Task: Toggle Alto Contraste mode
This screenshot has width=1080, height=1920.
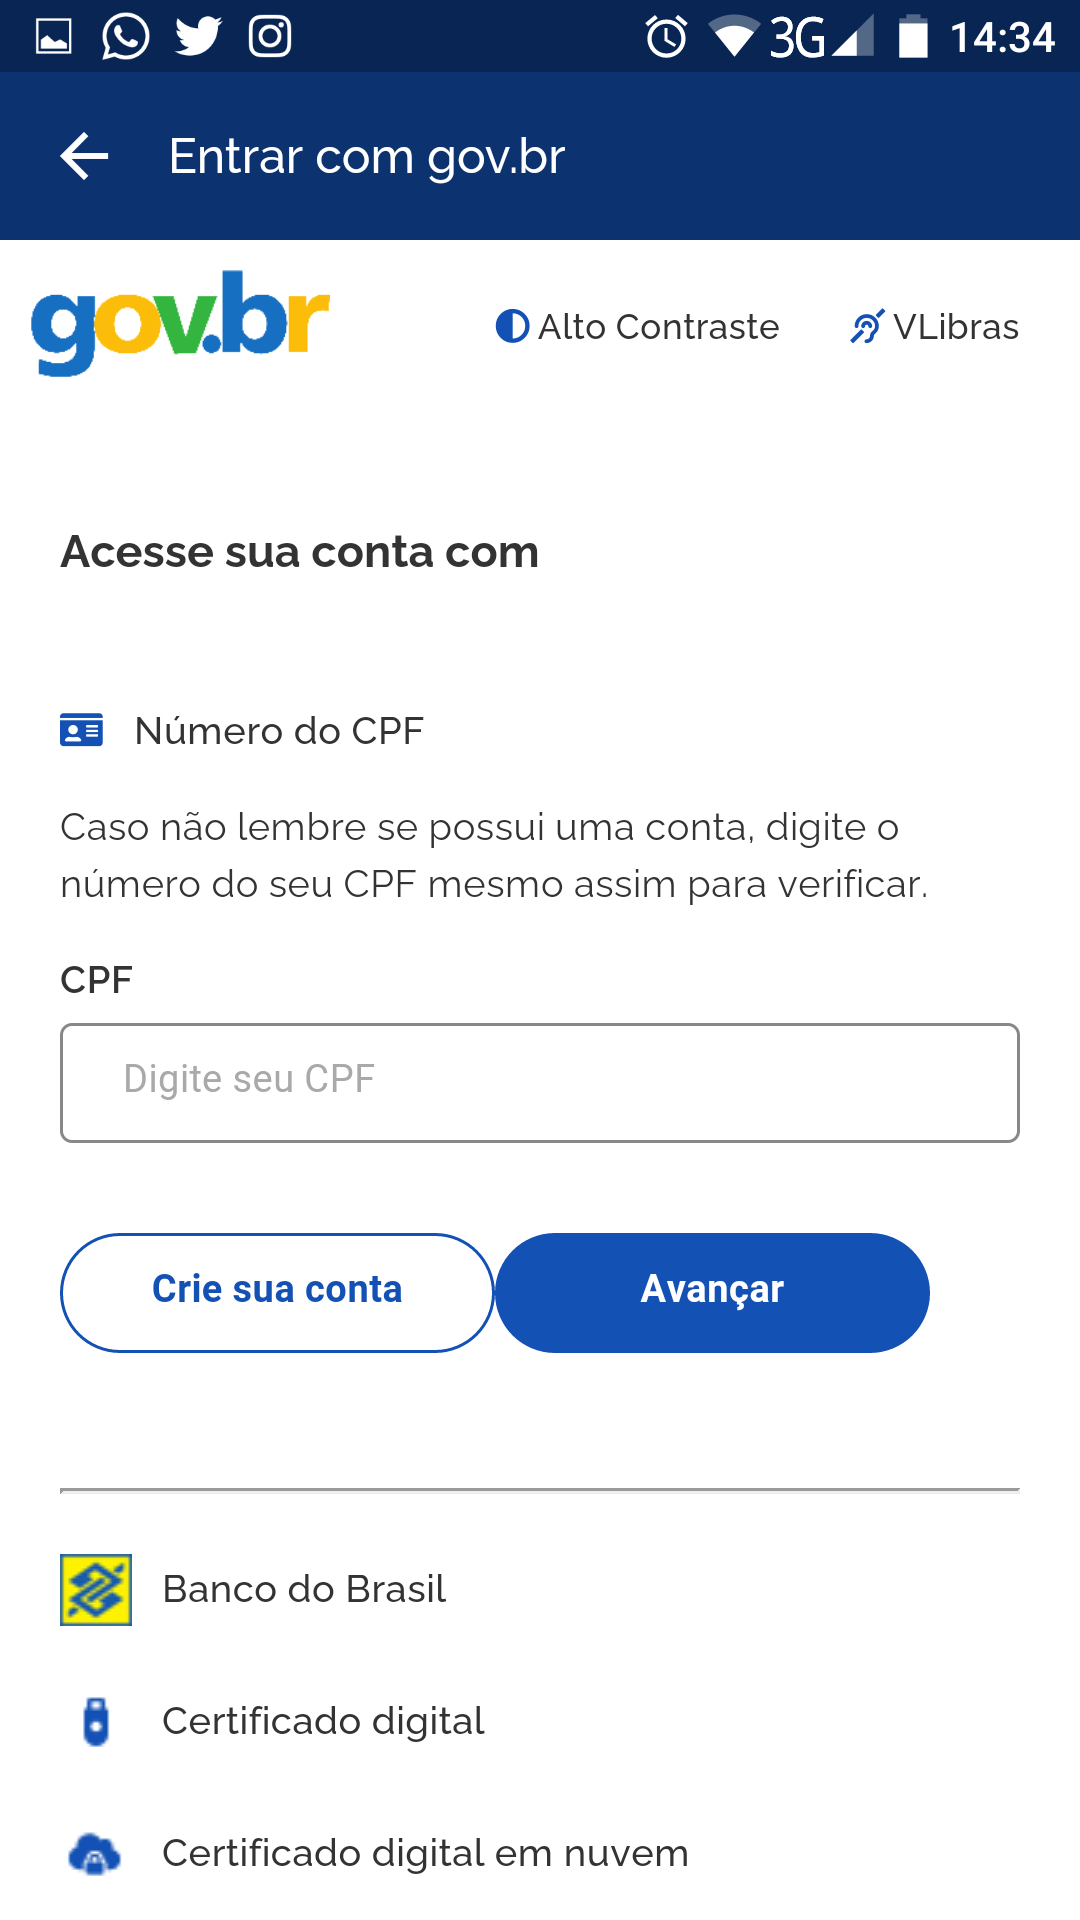Action: pos(637,327)
